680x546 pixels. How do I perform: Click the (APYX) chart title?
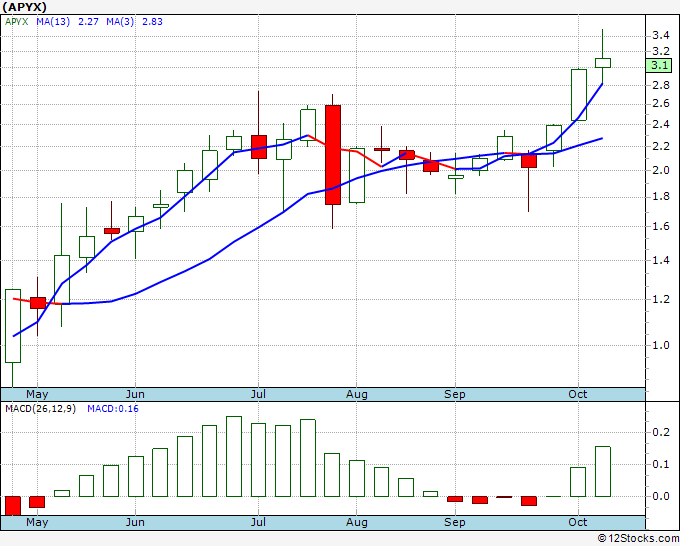point(24,7)
